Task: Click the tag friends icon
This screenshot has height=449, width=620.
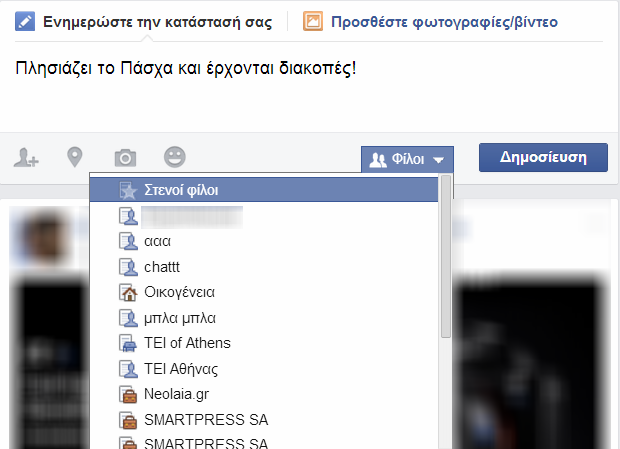Action: [x=25, y=158]
